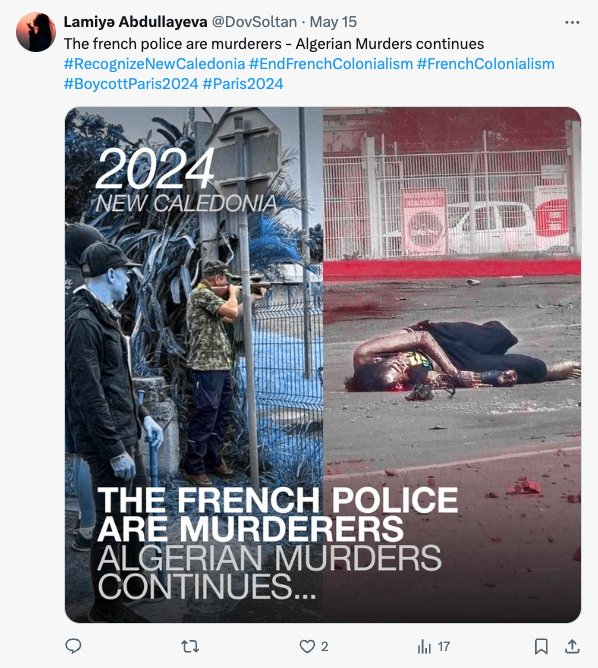Follow the #FrenchColonialism hashtag link

[486, 64]
